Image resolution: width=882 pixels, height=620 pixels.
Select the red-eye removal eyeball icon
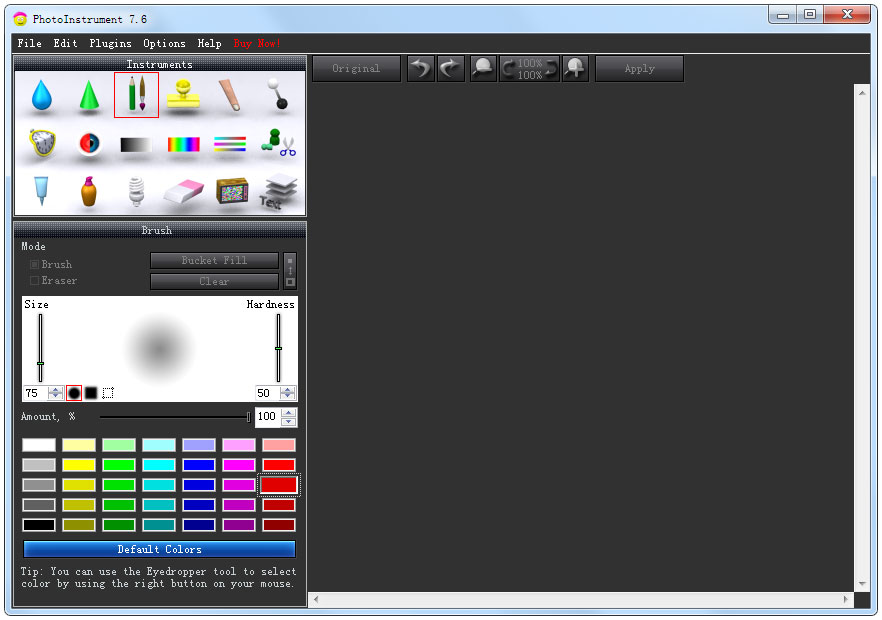(x=89, y=143)
